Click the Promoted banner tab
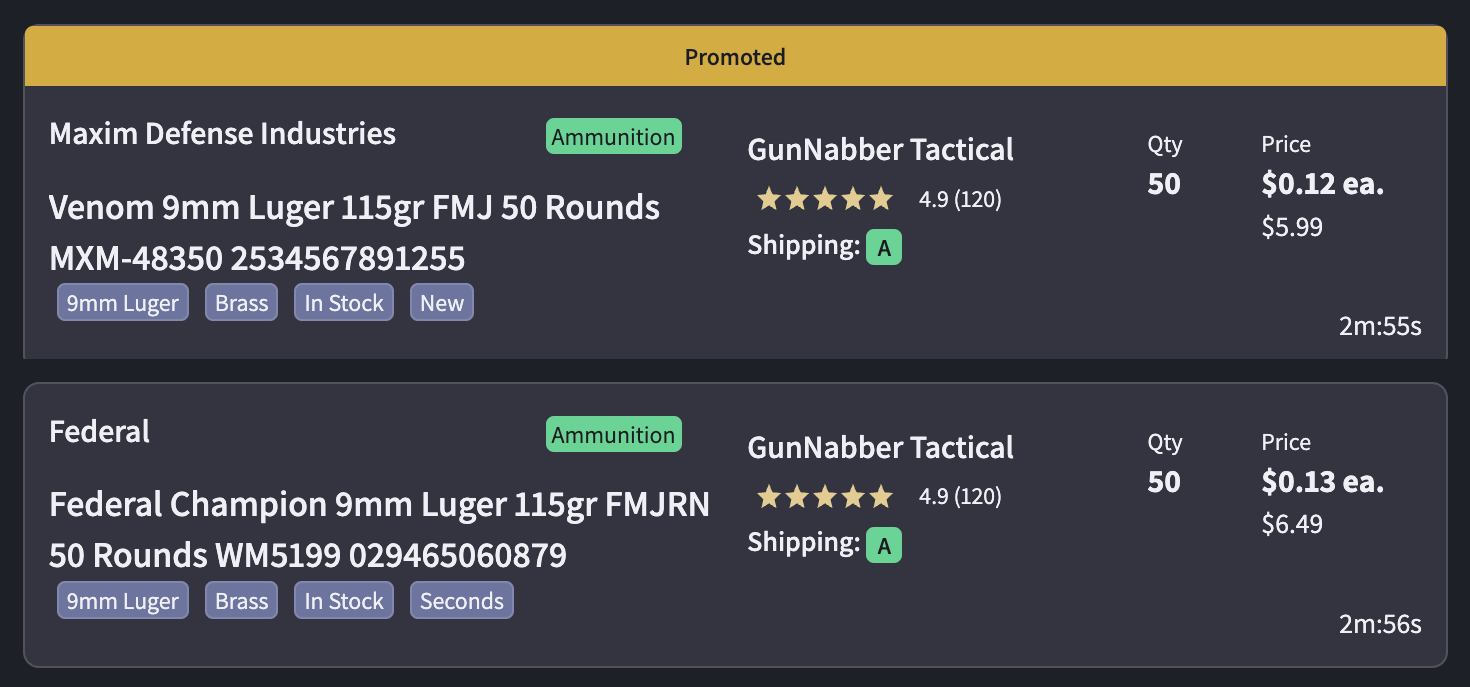 [x=735, y=57]
